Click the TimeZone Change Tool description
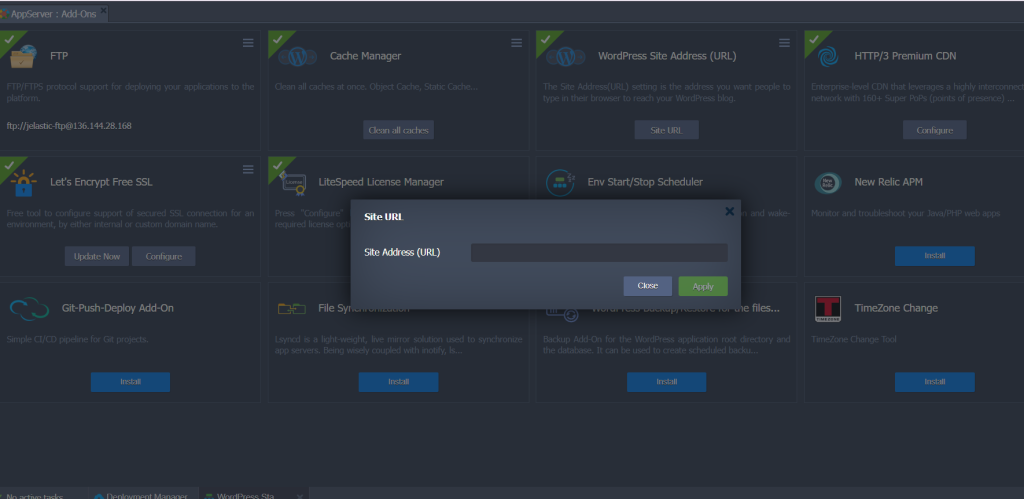The width and height of the screenshot is (1024, 499). coord(854,340)
